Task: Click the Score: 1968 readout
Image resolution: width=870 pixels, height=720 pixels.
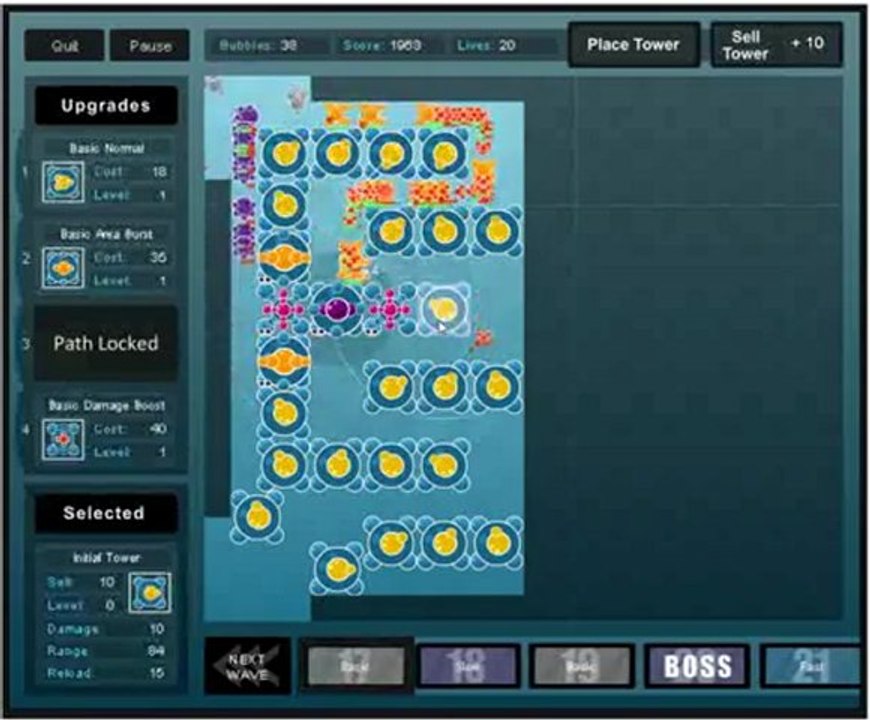Action: 382,45
